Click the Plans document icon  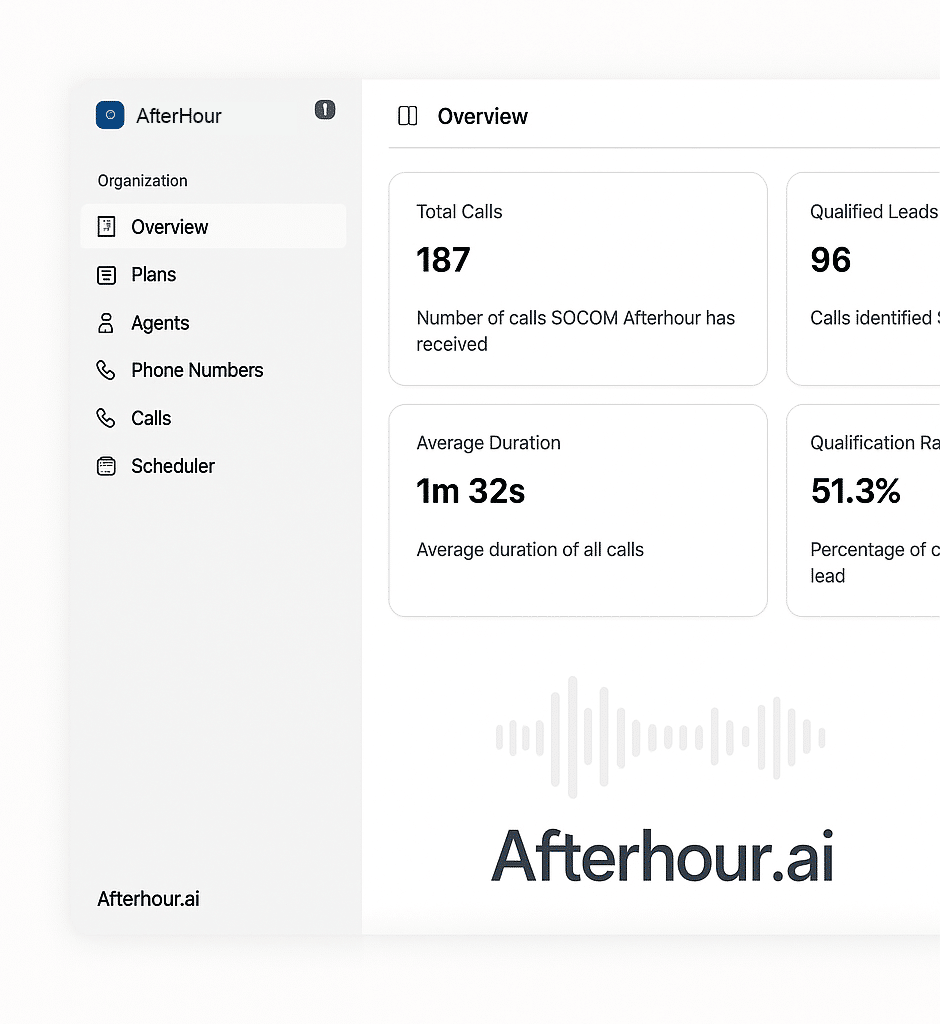tap(106, 274)
